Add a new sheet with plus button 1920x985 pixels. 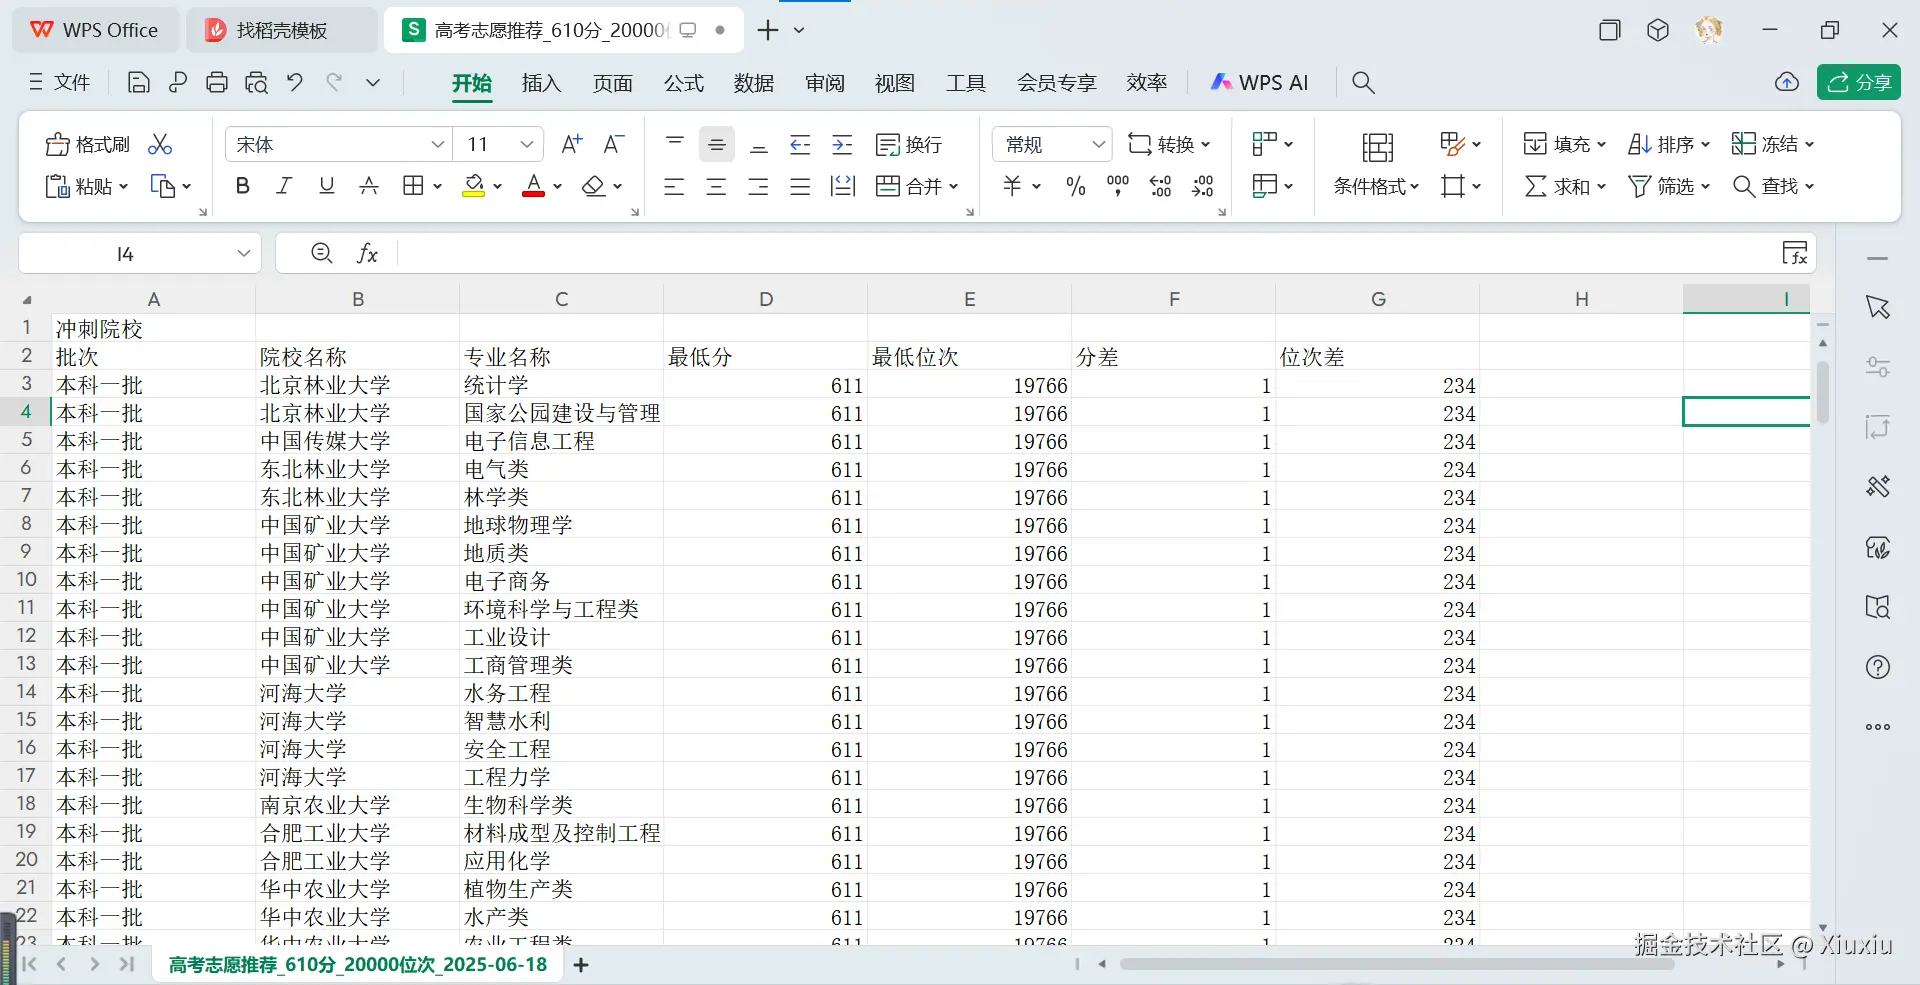coord(581,965)
